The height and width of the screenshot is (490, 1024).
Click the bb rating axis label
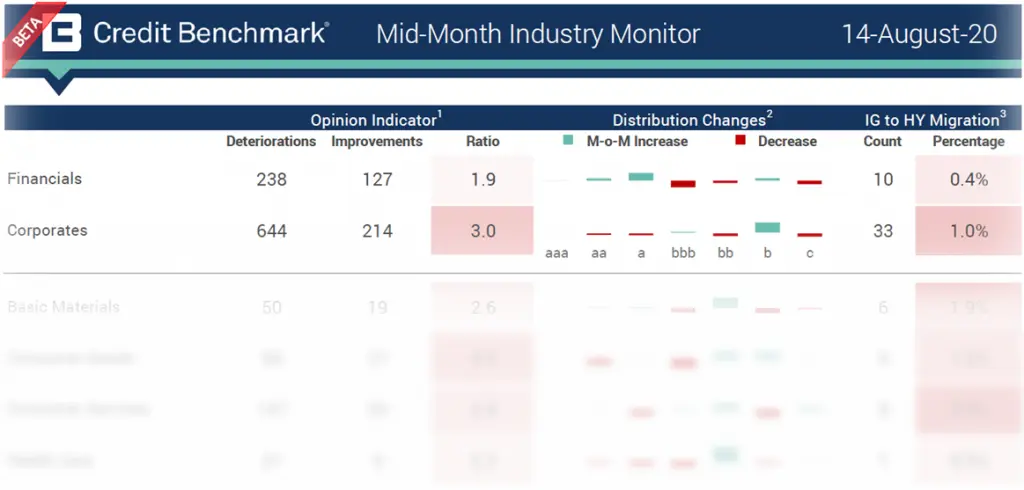pyautogui.click(x=726, y=253)
